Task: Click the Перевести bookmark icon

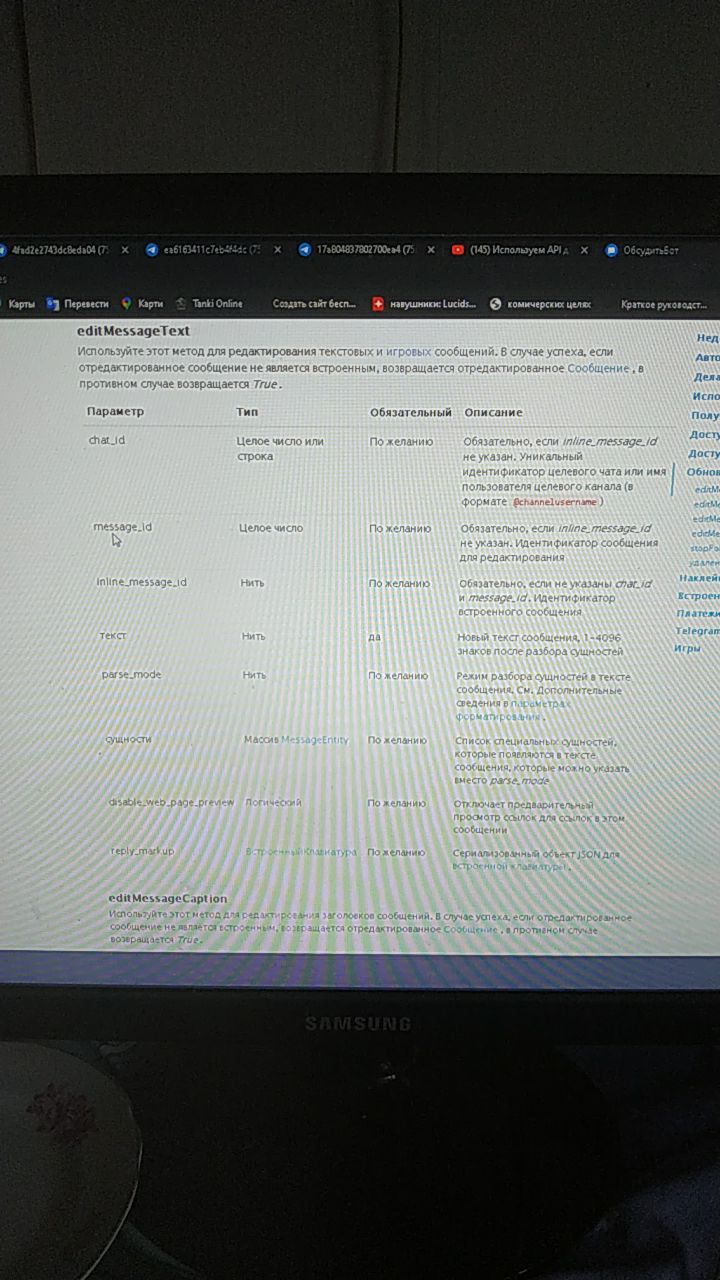Action: 53,303
